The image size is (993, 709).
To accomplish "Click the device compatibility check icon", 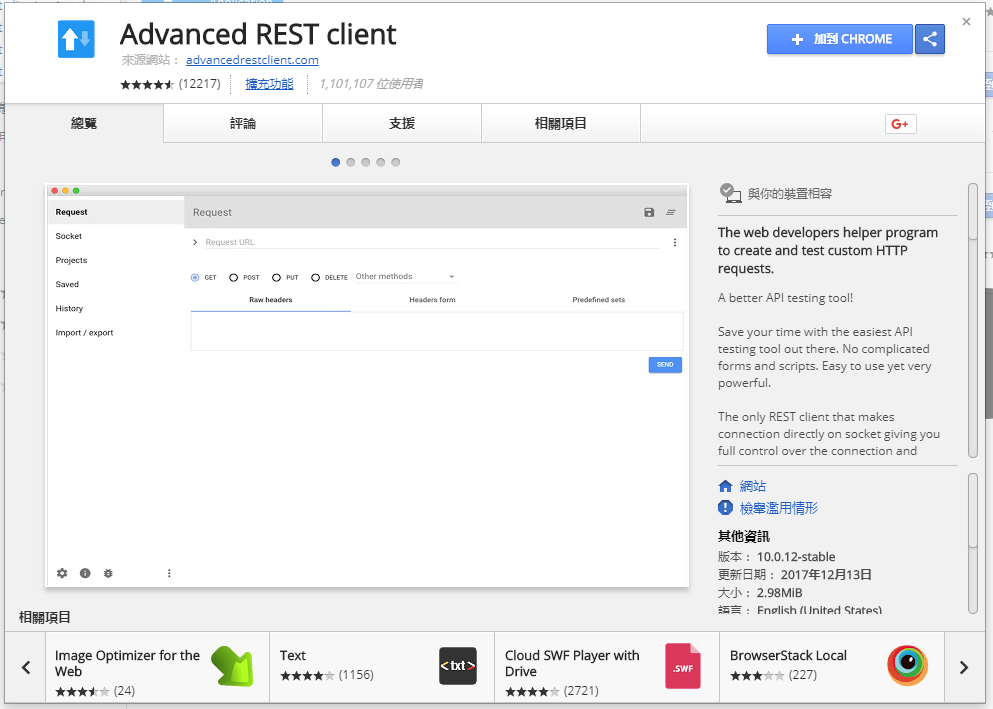I will click(730, 193).
